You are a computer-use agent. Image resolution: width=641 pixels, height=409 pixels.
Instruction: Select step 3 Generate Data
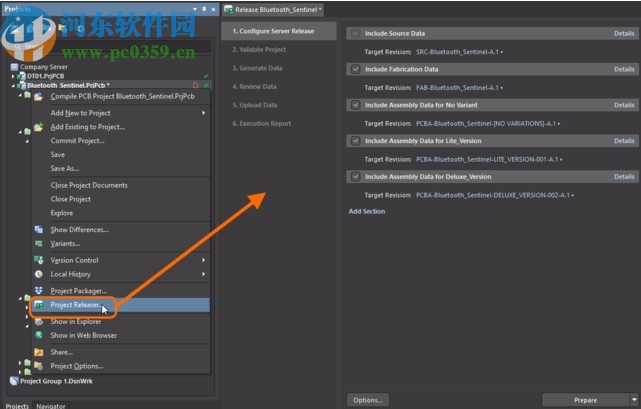(x=257, y=68)
